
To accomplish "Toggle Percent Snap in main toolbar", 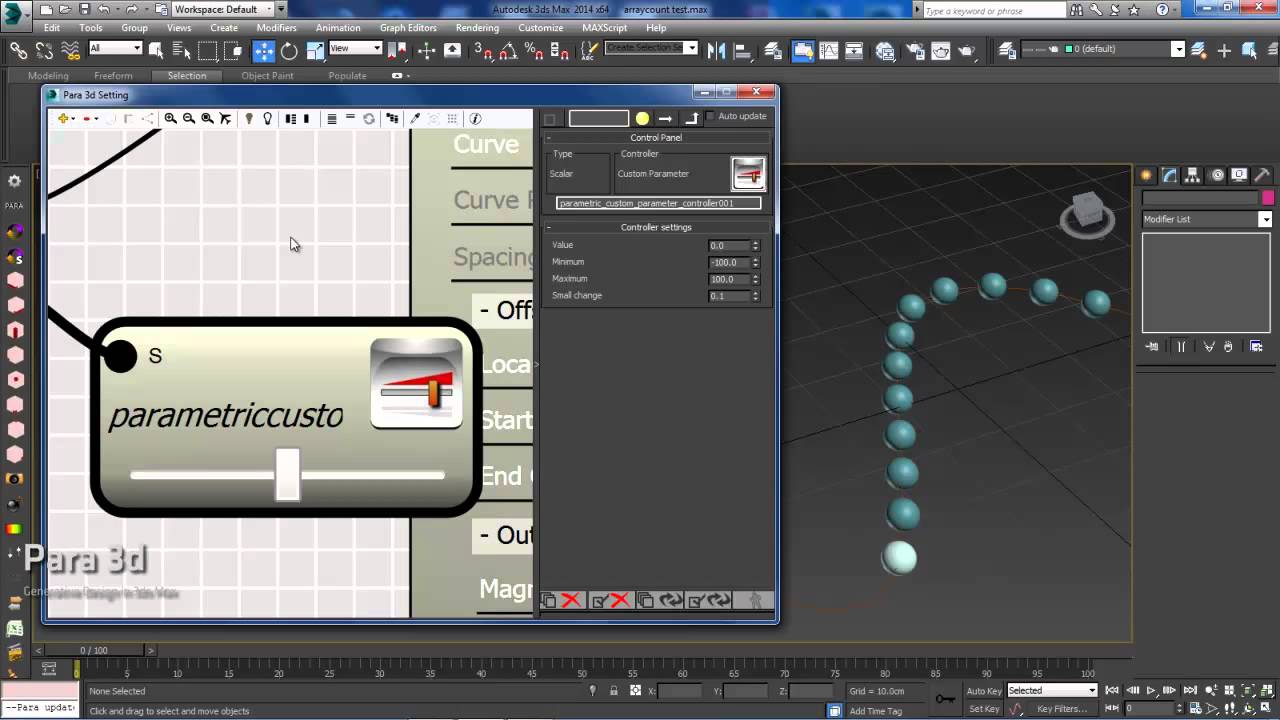I will [534, 50].
